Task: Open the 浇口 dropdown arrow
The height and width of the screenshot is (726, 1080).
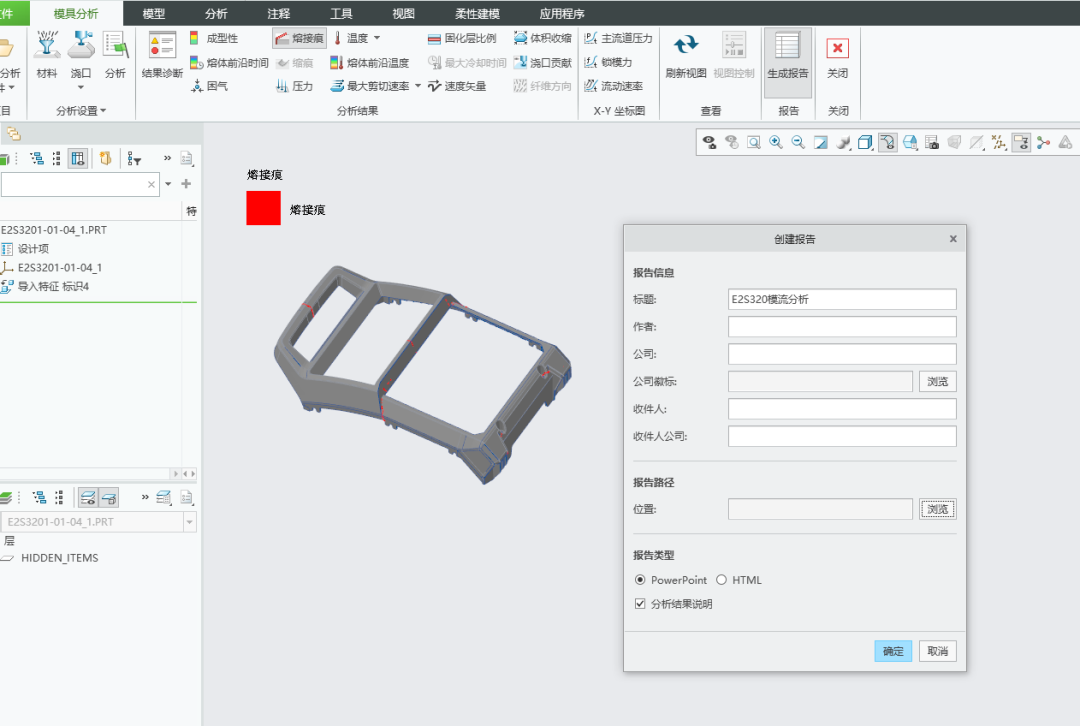Action: pyautogui.click(x=81, y=87)
